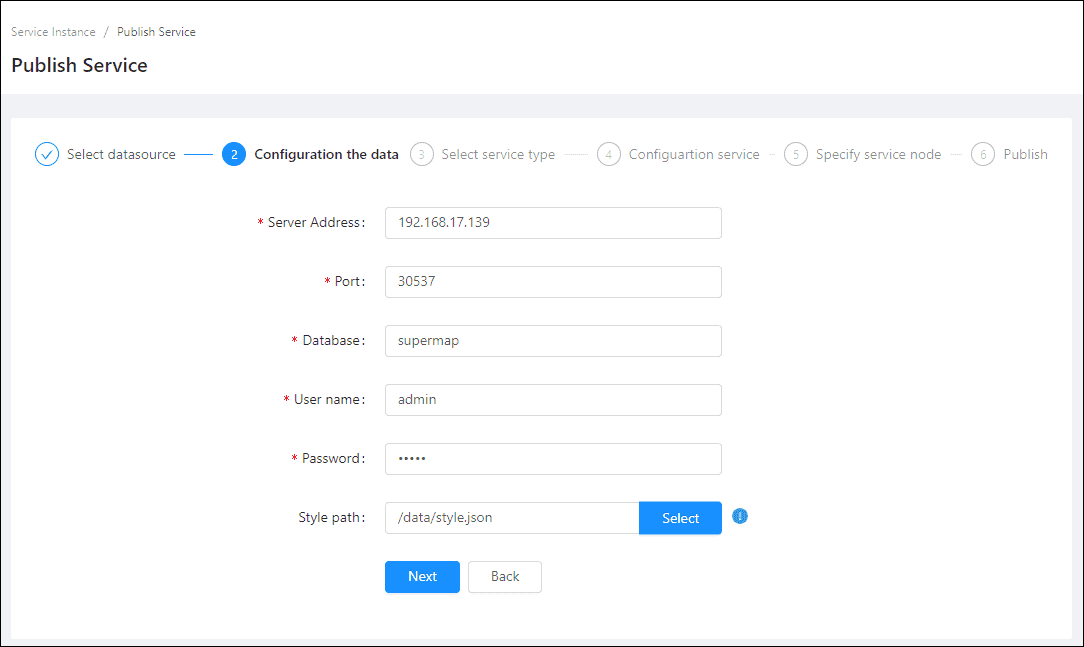Go to Specify service node step label
1084x647 pixels.
coord(878,155)
